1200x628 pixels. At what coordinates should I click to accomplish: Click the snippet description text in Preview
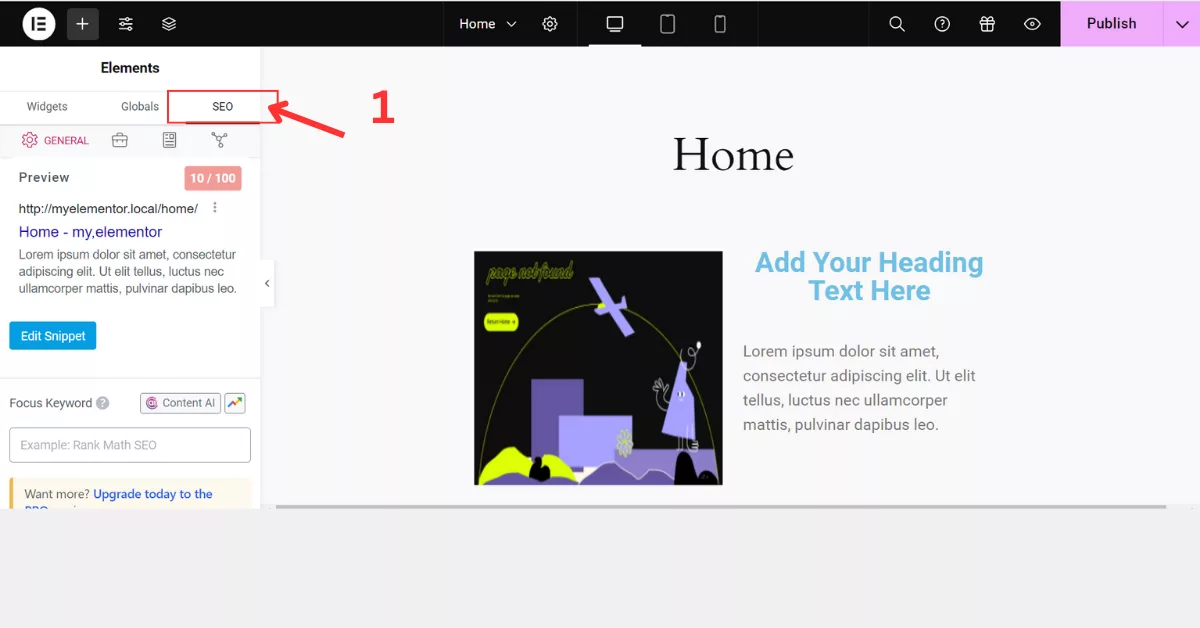[128, 272]
